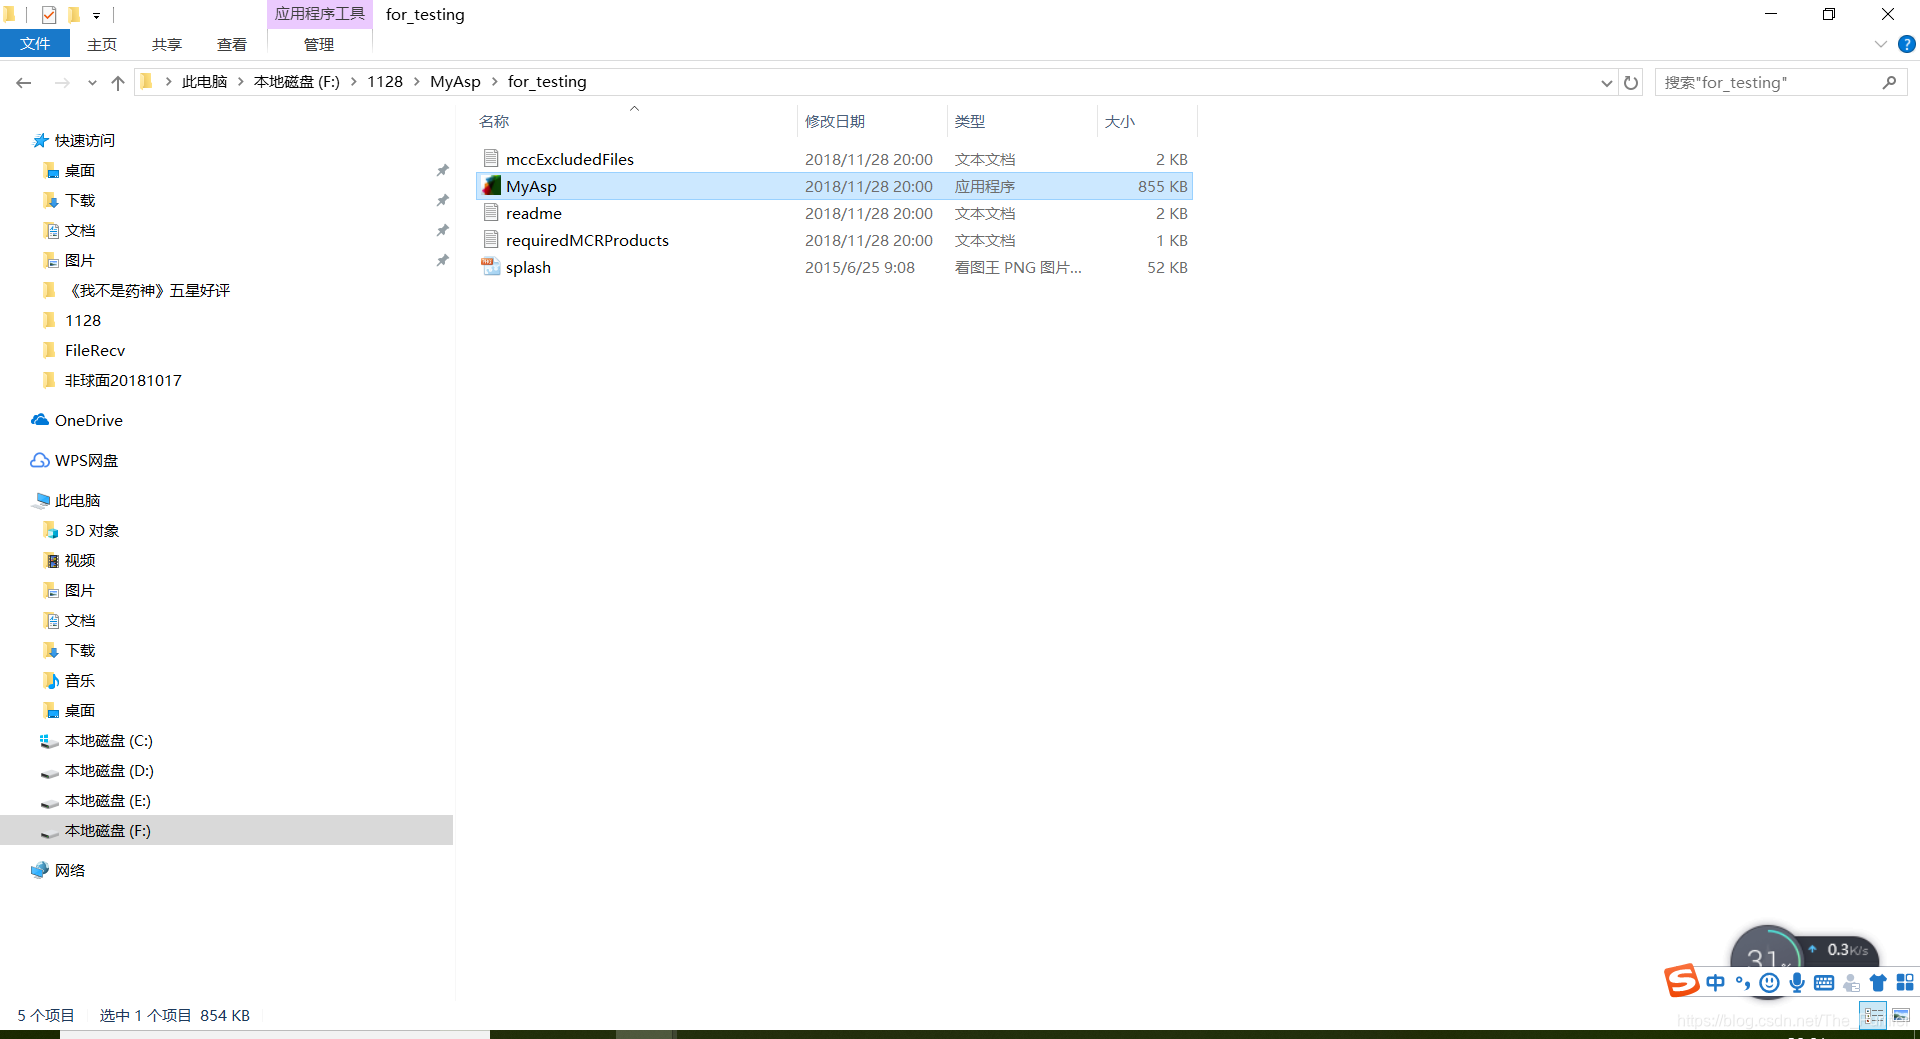Switch to large thumbnail view

click(x=1901, y=1016)
